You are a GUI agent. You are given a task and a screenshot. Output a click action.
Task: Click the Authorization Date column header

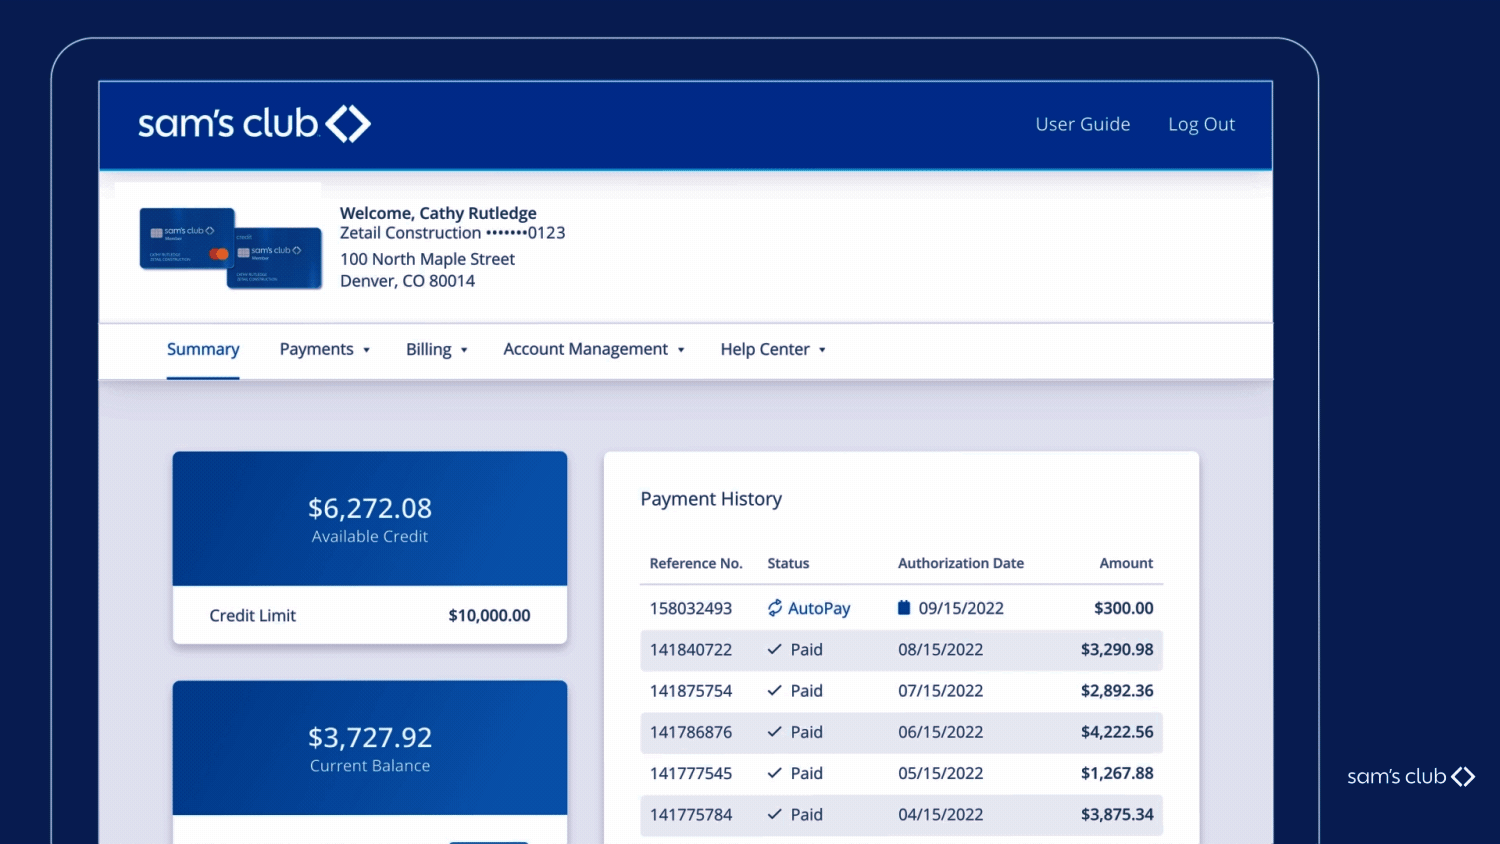click(x=961, y=564)
